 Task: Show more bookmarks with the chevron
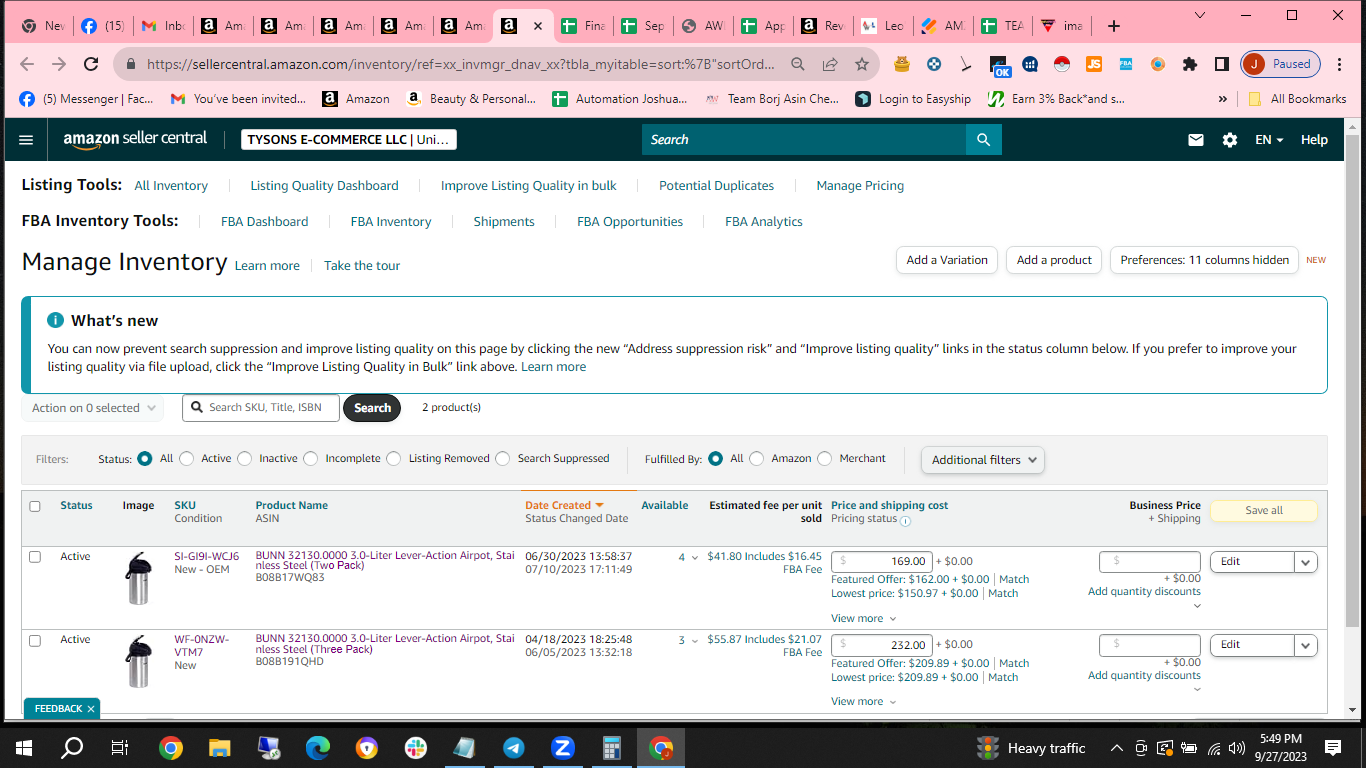click(1222, 99)
